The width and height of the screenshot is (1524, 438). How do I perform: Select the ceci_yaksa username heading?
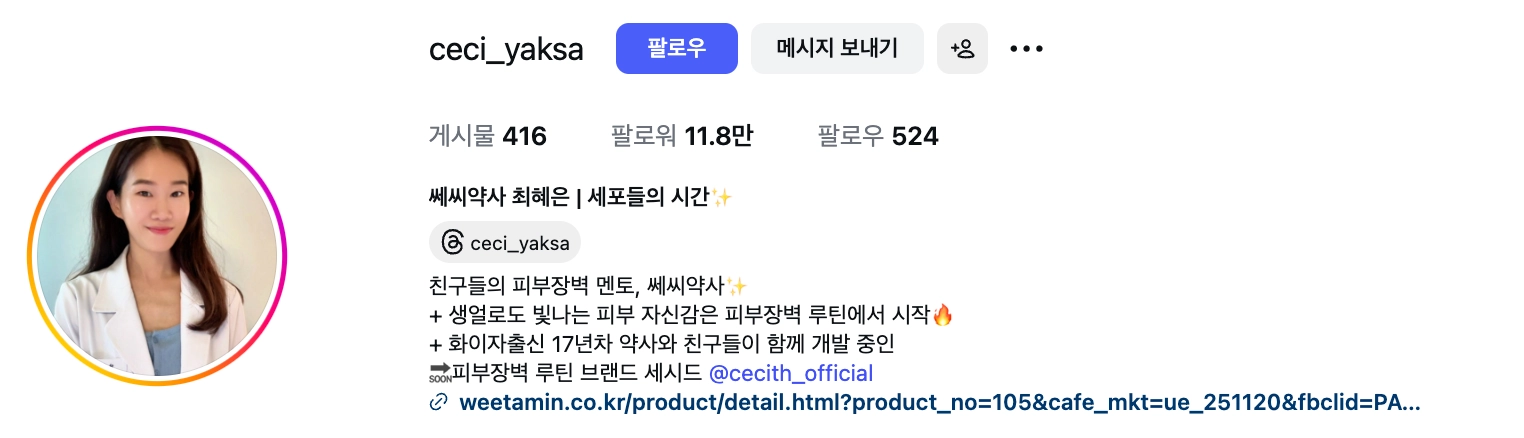click(506, 49)
